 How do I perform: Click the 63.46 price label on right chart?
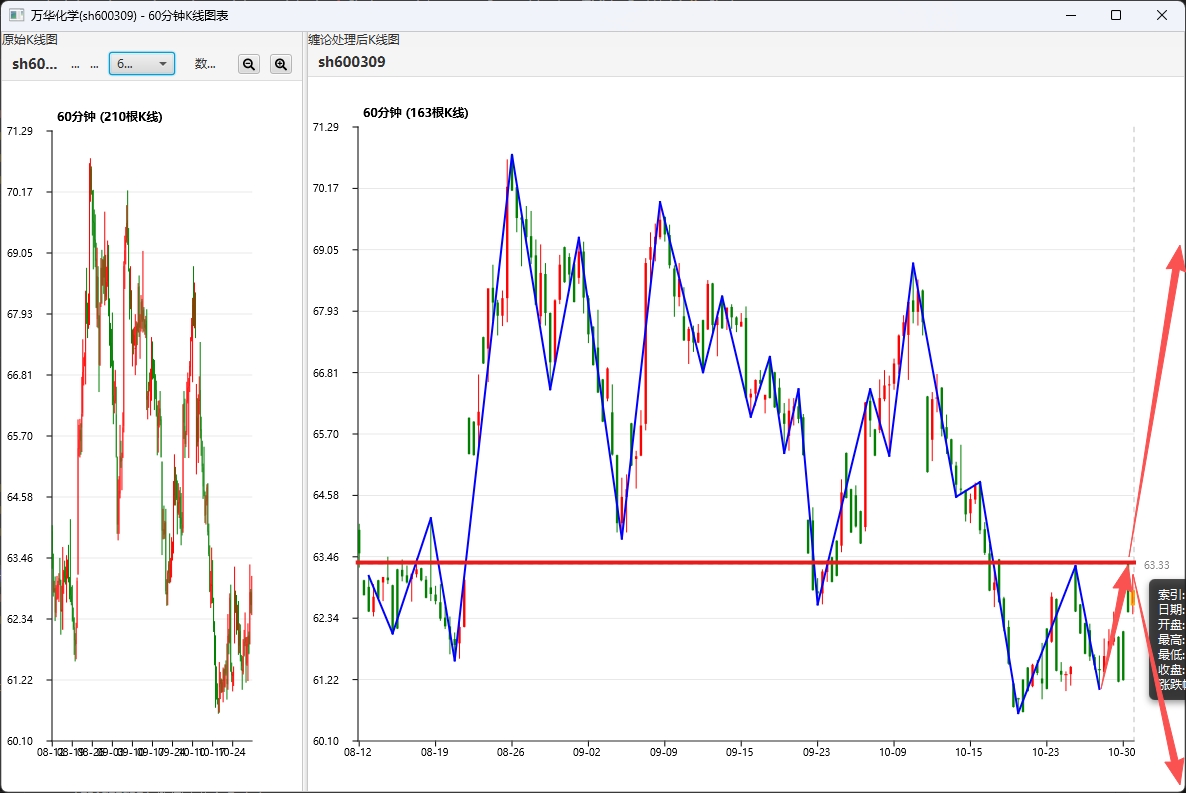(326, 557)
